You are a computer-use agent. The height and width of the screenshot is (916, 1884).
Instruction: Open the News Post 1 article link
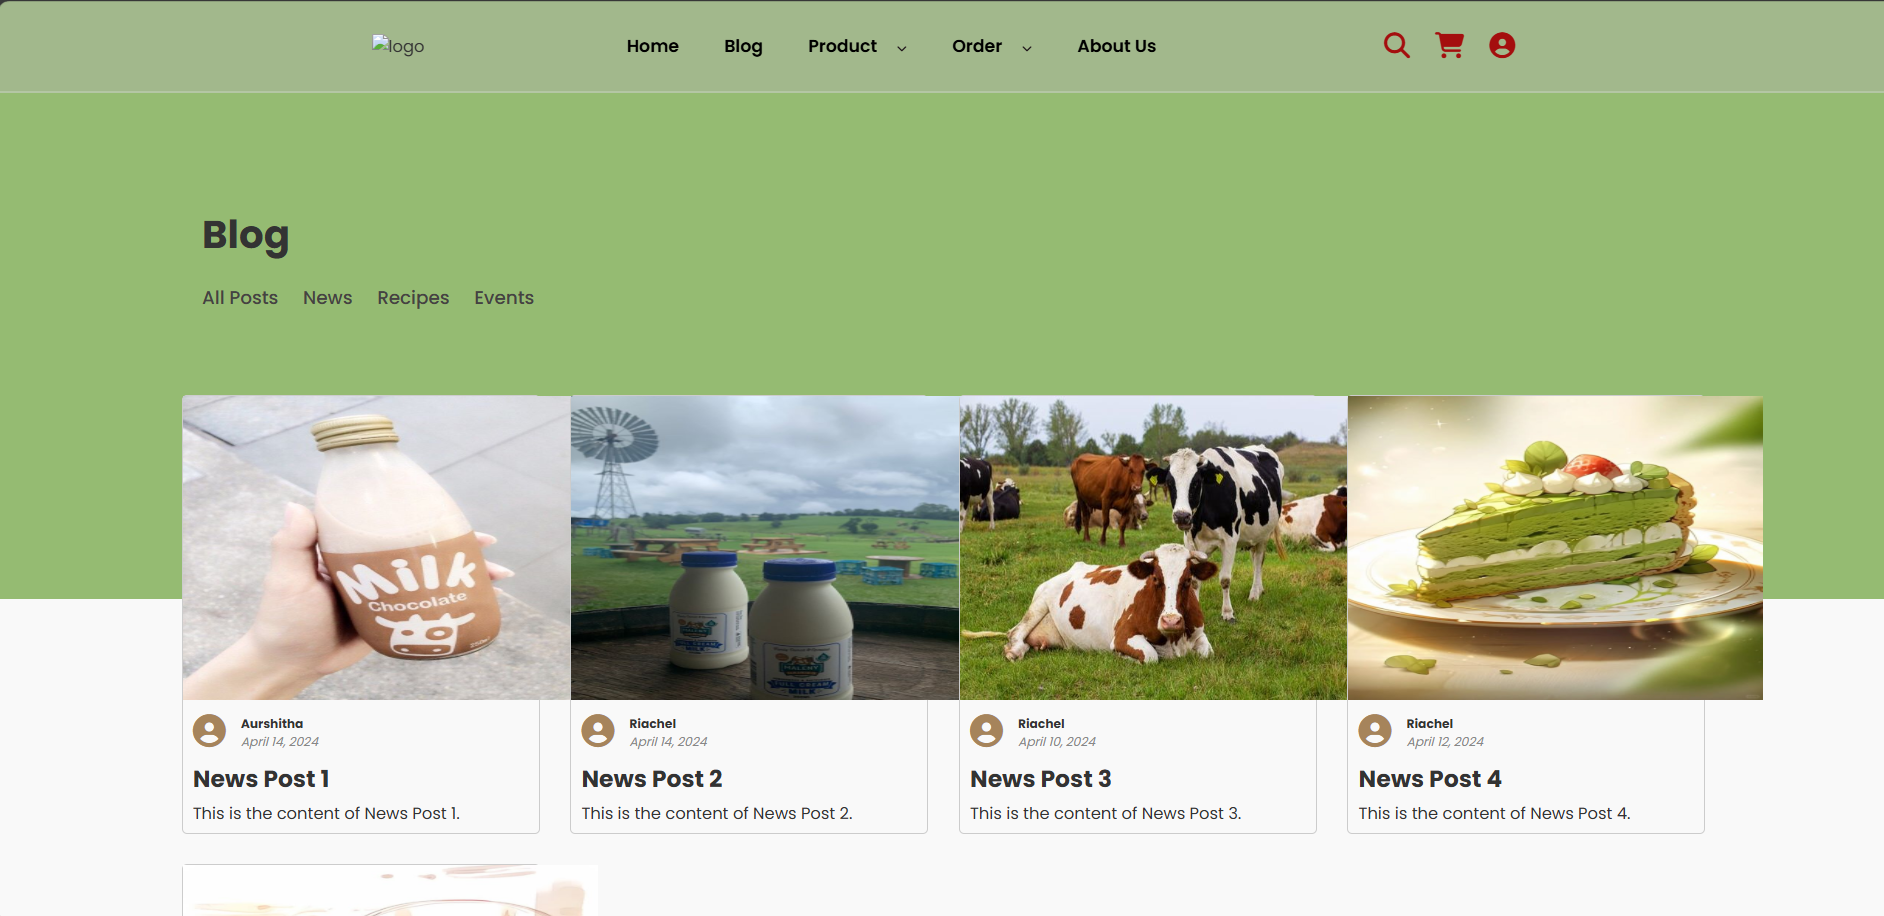[x=260, y=779]
